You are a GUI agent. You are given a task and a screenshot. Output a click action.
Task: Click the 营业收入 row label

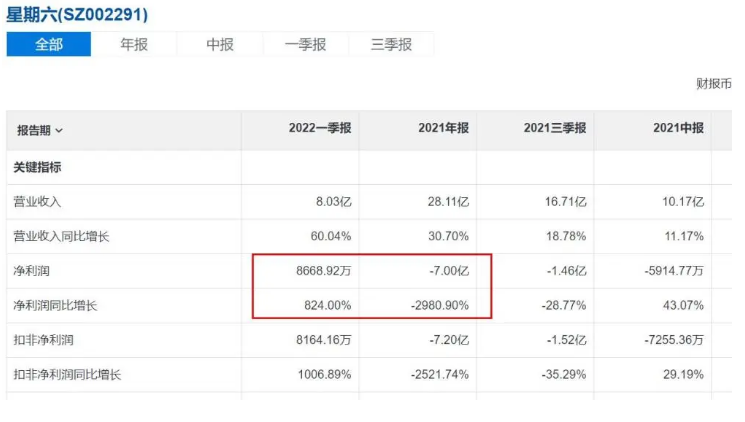click(x=37, y=201)
